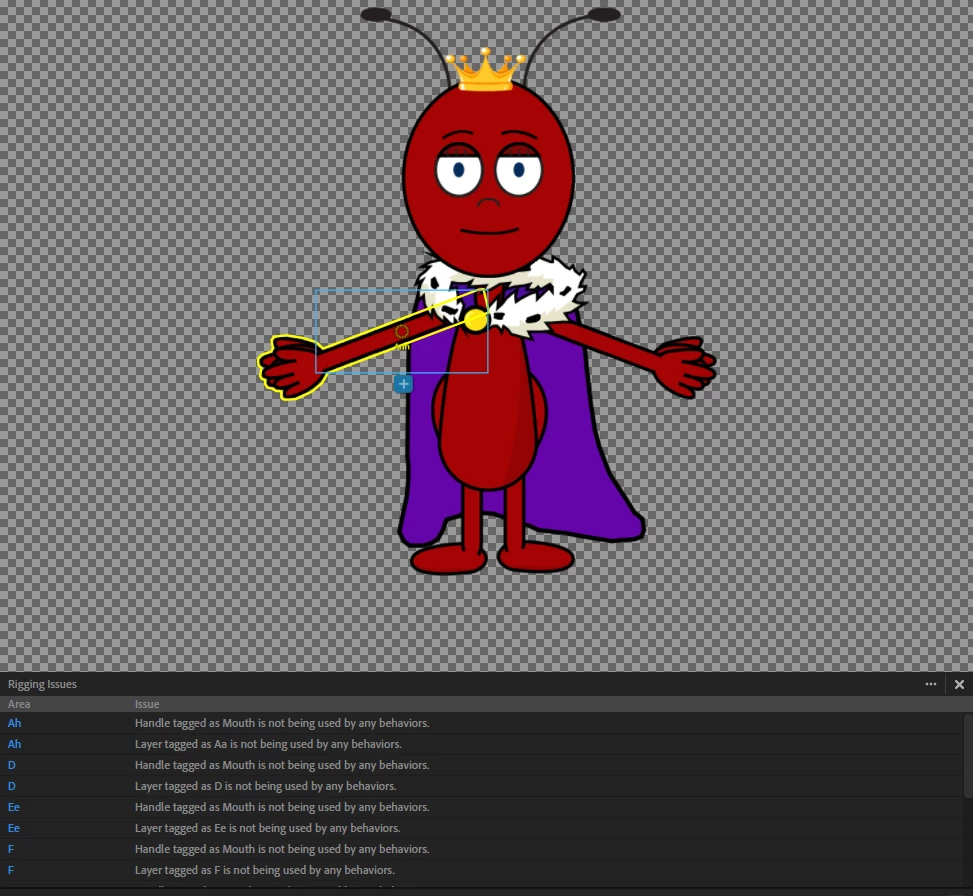Viewport: 973px width, 896px height.
Task: Click the Area column header
Action: tap(19, 704)
